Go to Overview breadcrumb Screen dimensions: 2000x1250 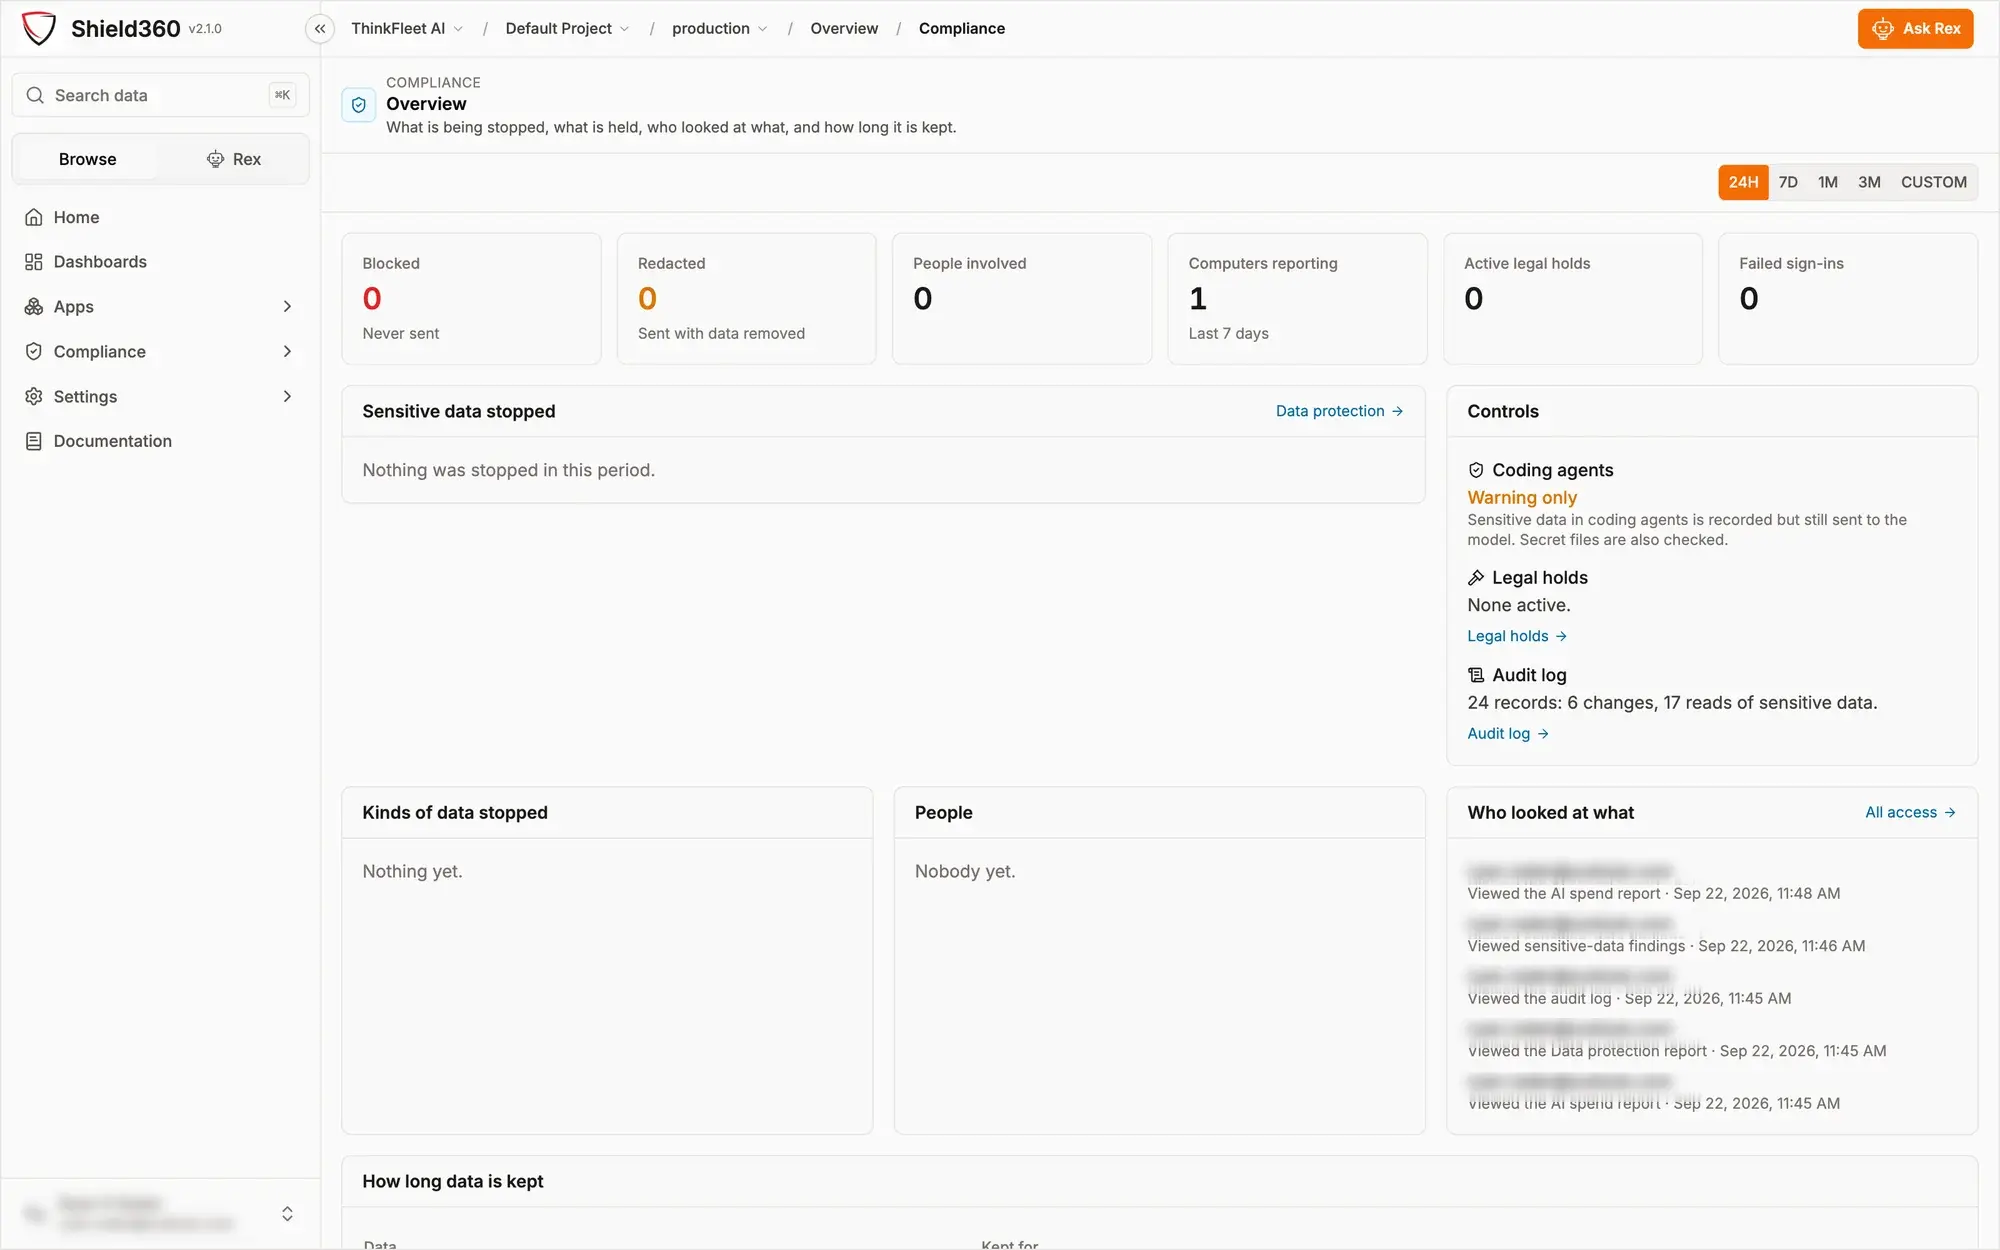(x=844, y=29)
